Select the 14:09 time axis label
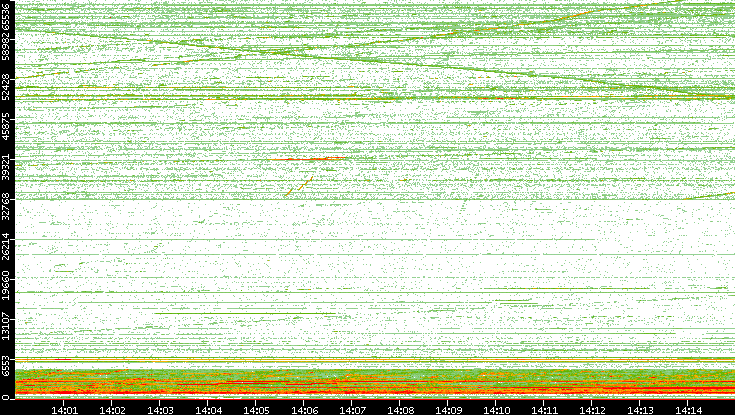The height and width of the screenshot is (415, 735). [x=448, y=410]
